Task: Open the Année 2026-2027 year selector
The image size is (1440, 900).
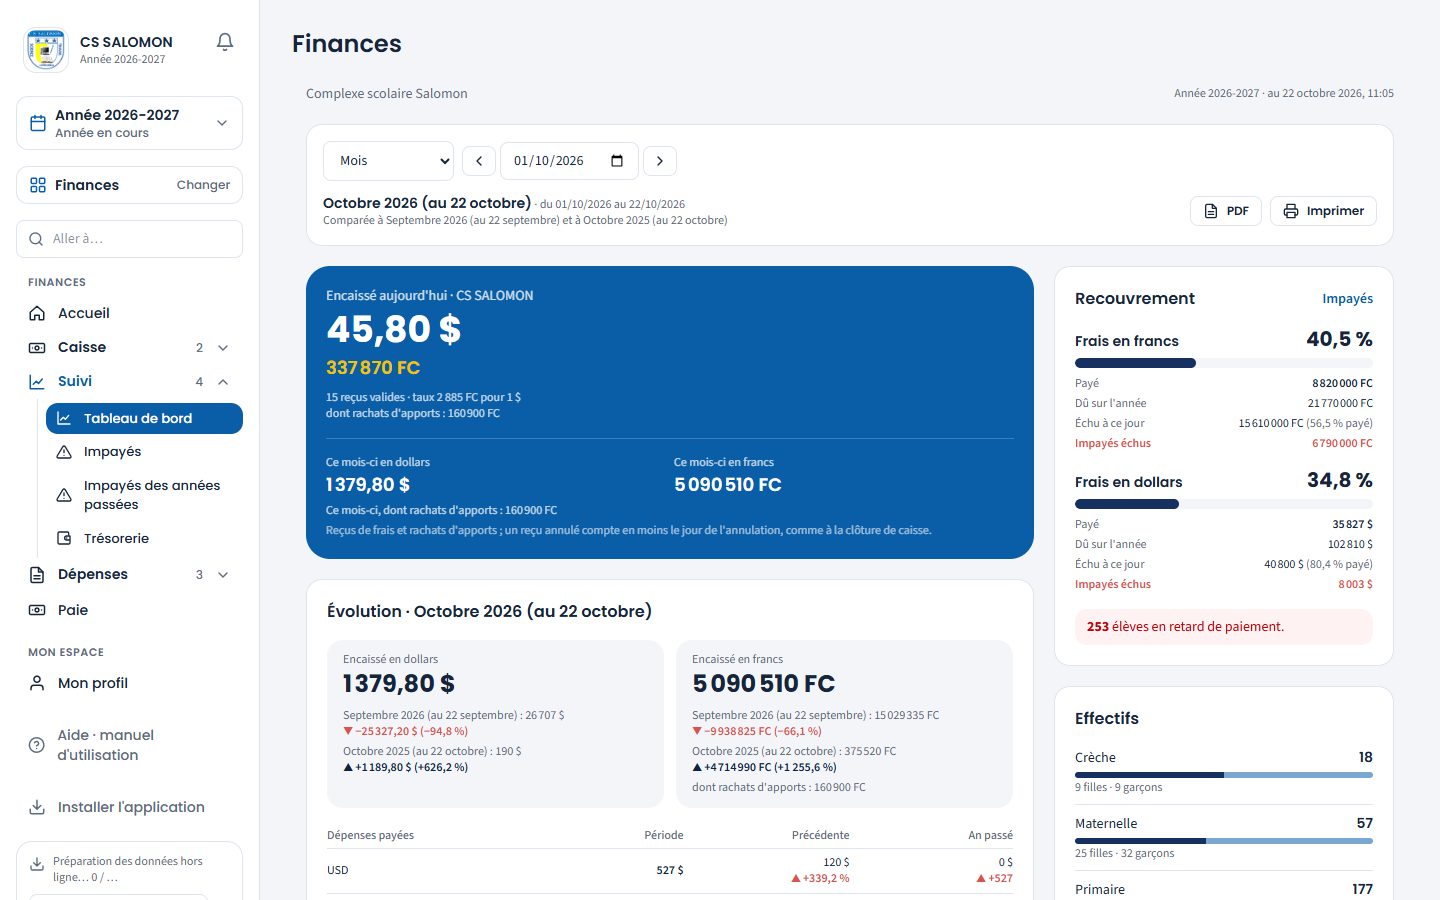Action: click(130, 123)
